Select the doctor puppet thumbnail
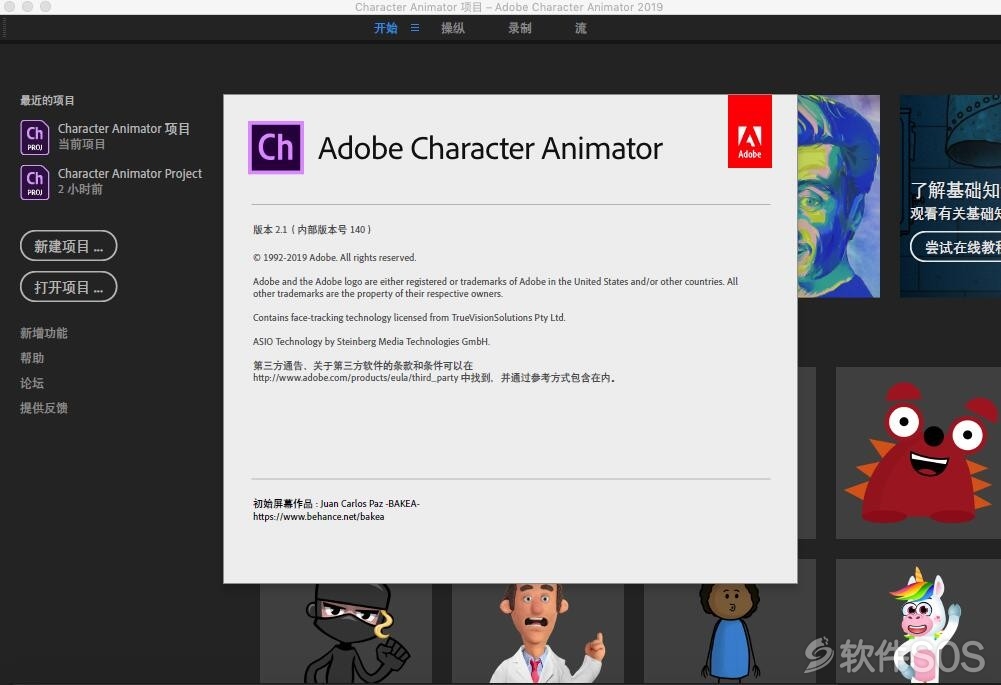 [538, 633]
